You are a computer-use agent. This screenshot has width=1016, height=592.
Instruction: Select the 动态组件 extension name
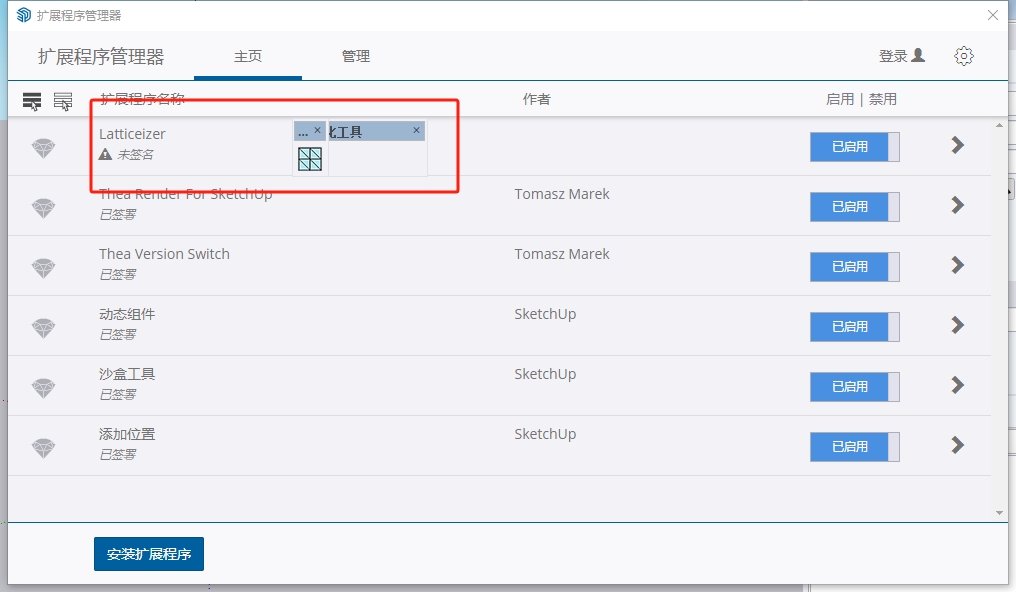click(x=127, y=314)
